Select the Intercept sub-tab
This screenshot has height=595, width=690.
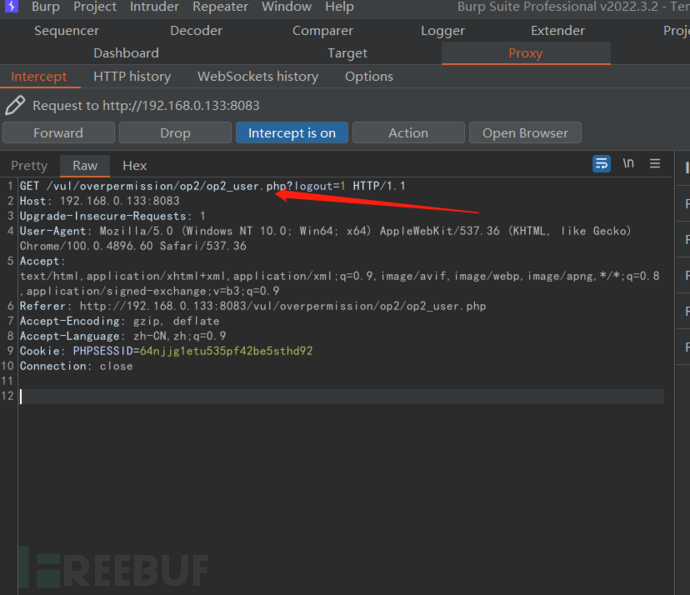point(39,77)
